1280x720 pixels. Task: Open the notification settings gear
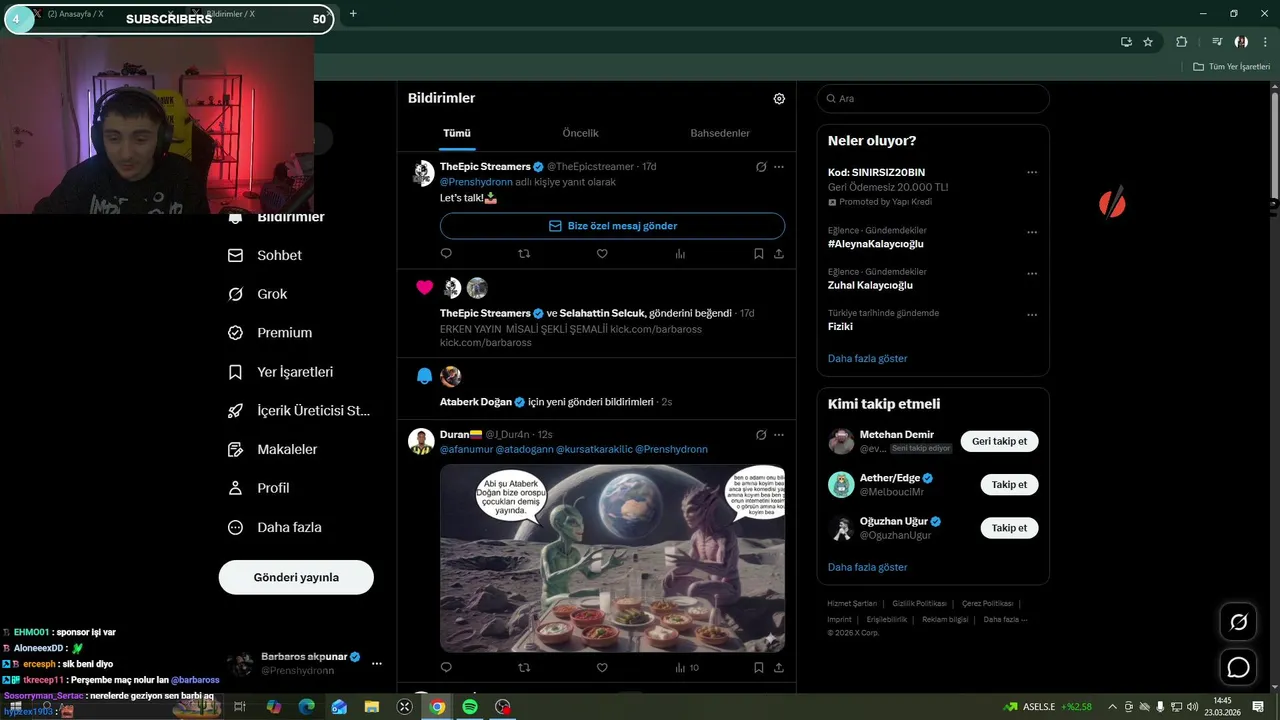coord(779,99)
